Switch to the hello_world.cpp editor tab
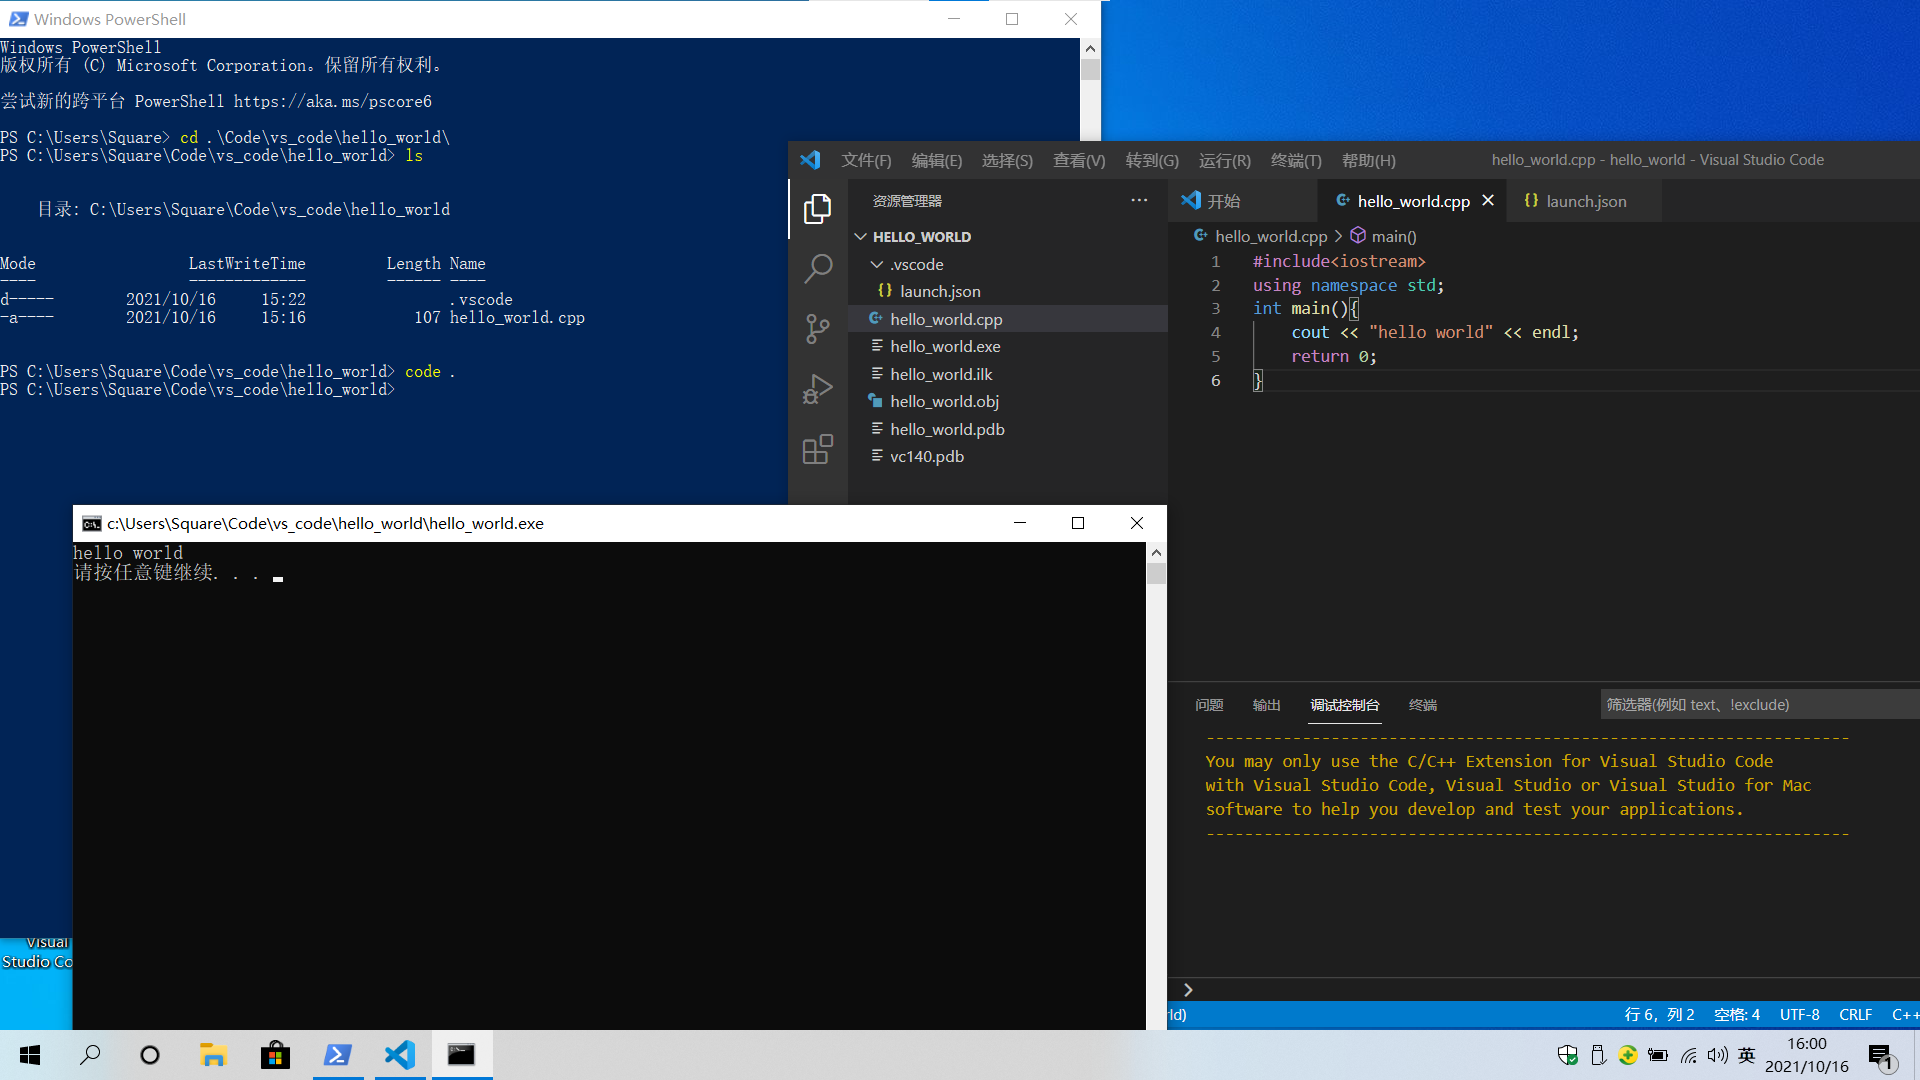The height and width of the screenshot is (1080, 1920). tap(1412, 201)
